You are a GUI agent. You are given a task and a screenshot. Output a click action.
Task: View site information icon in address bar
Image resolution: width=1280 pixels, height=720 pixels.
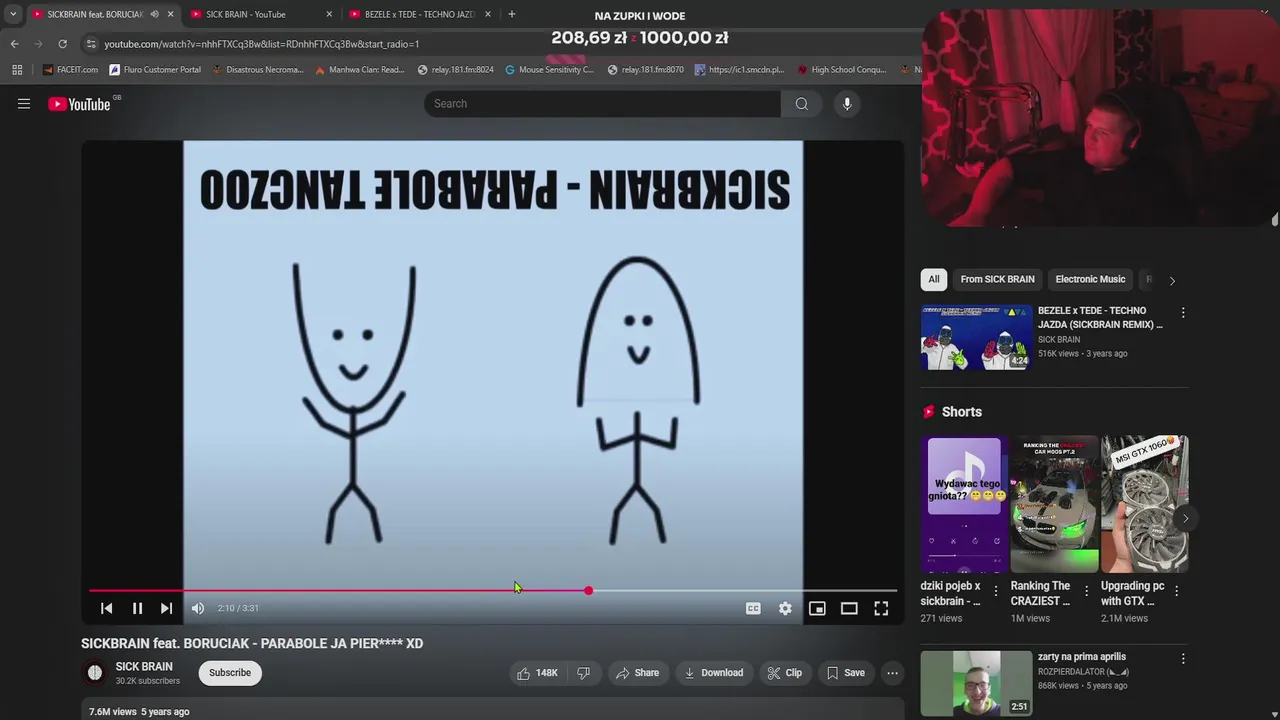pos(91,44)
